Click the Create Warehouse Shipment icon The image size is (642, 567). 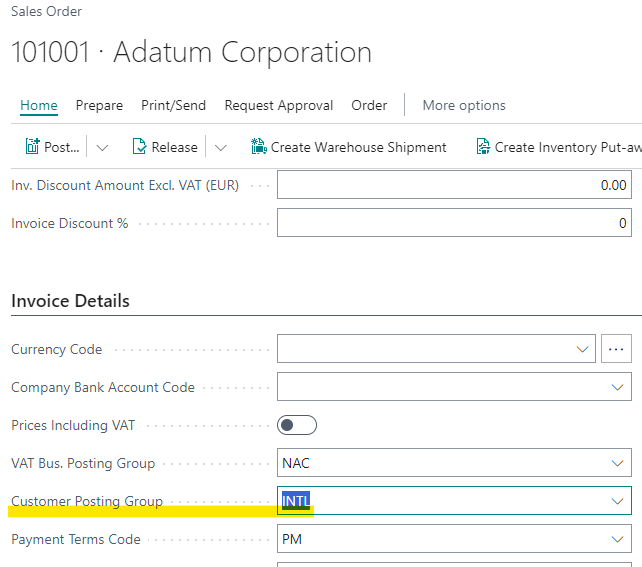point(259,147)
